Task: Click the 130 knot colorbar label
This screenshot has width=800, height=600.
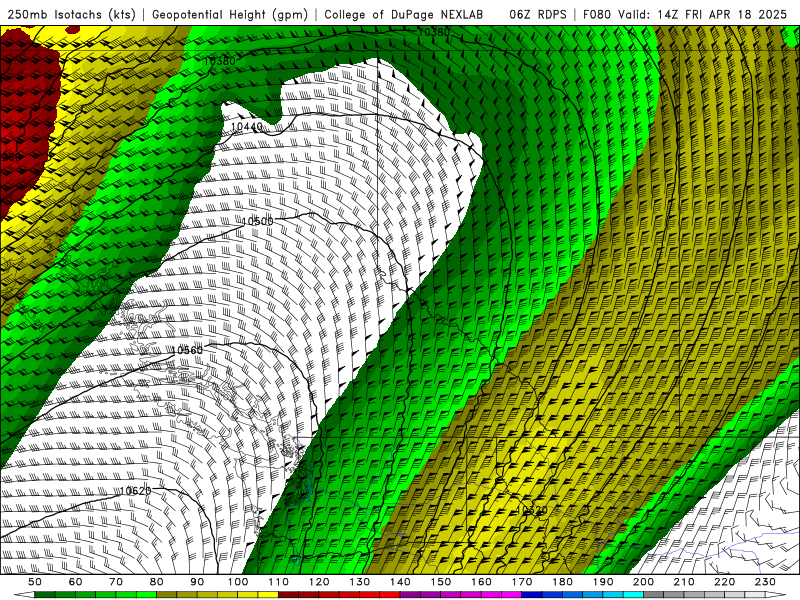Action: [x=359, y=582]
